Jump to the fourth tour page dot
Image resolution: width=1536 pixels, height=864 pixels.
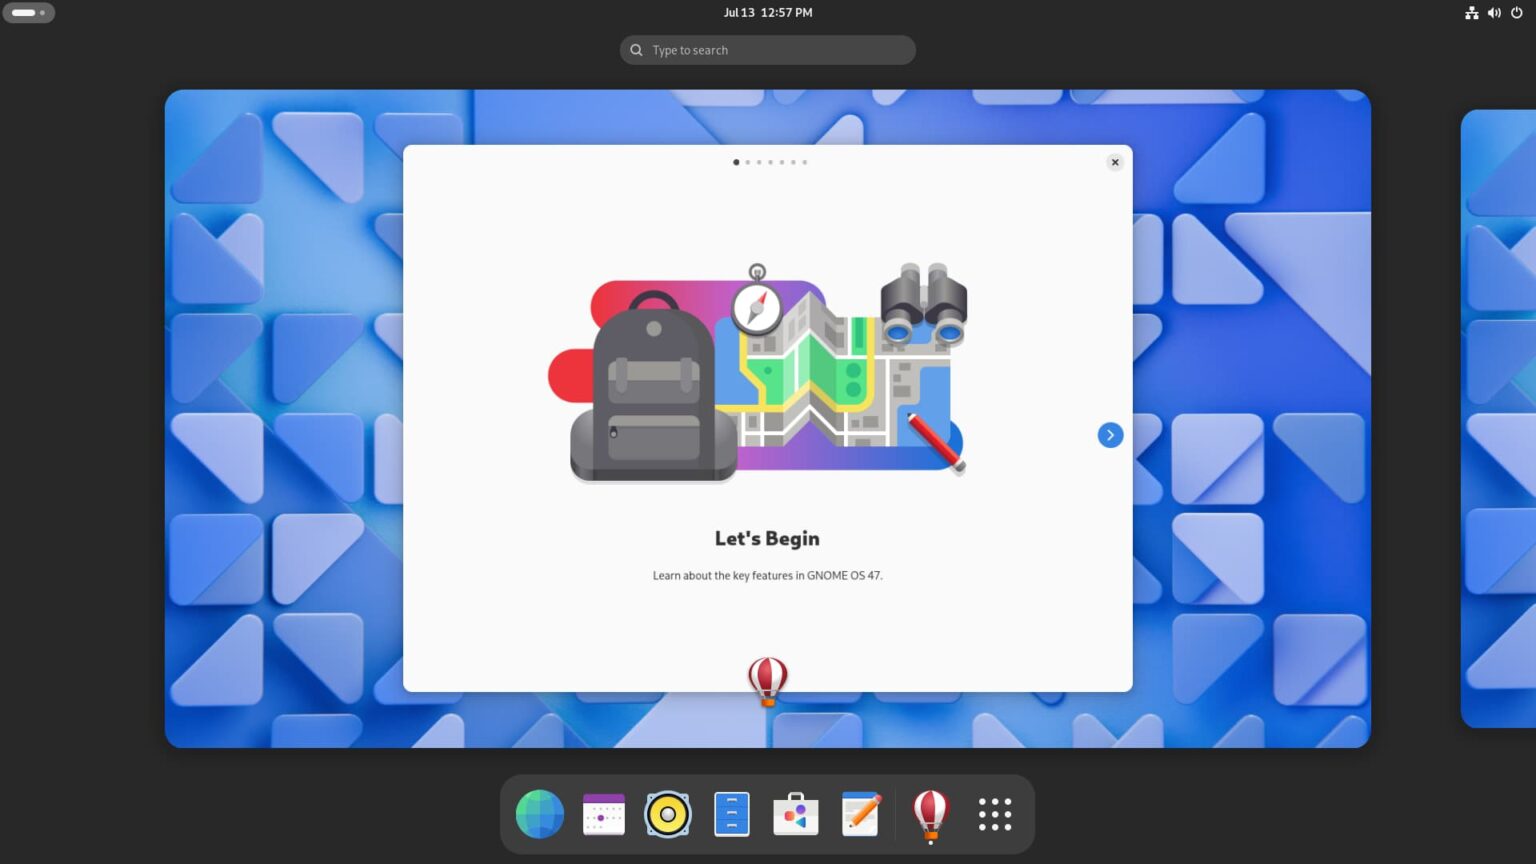(x=770, y=162)
